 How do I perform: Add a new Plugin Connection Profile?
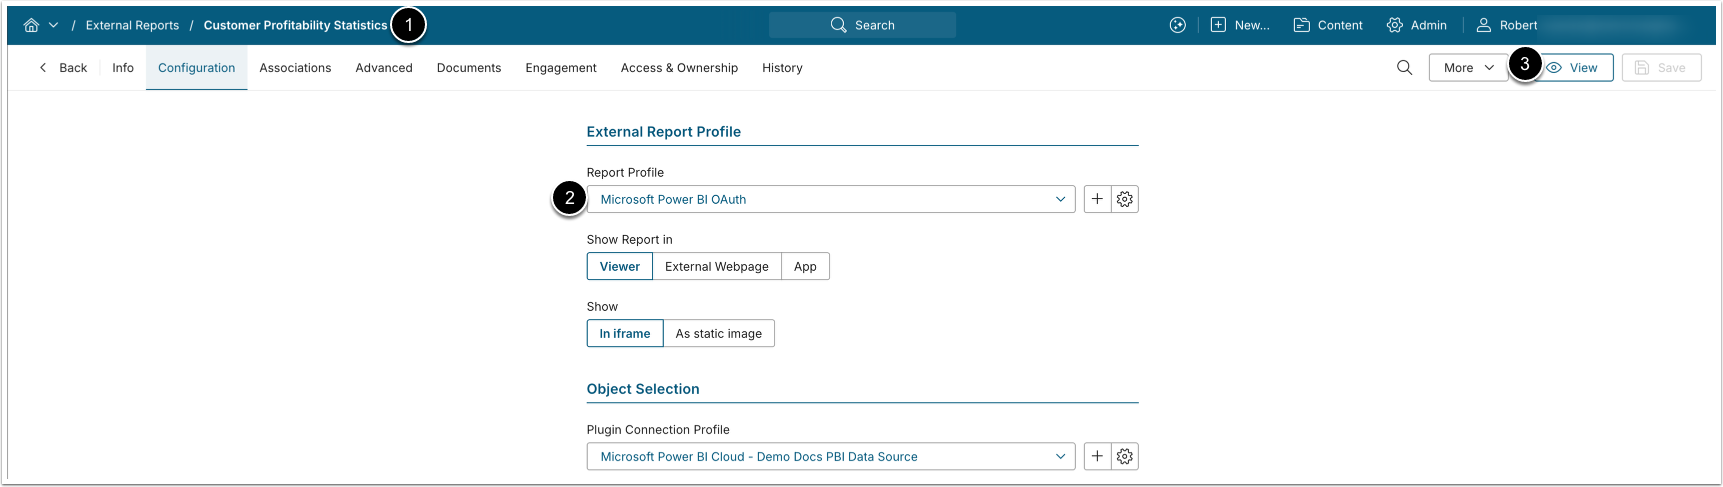1097,456
